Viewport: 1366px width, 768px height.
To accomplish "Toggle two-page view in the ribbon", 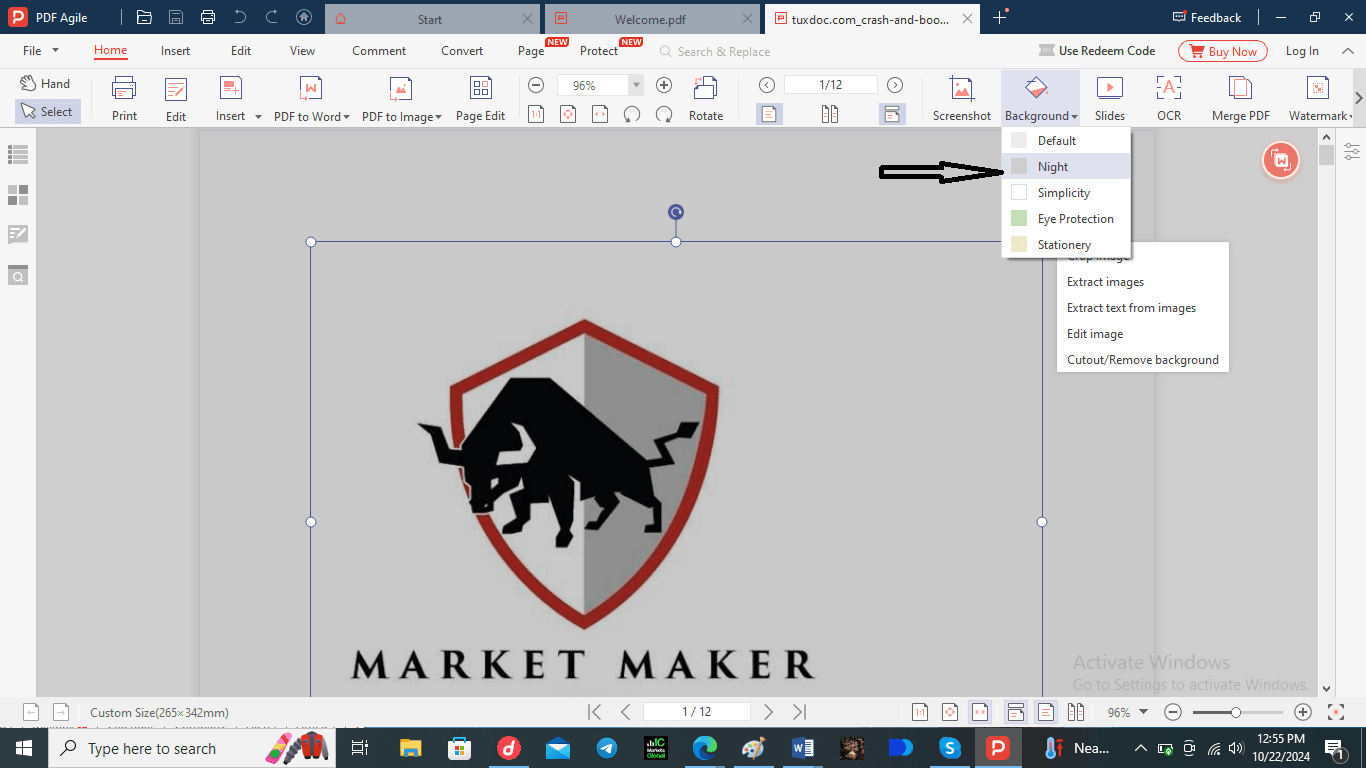I will tap(829, 114).
